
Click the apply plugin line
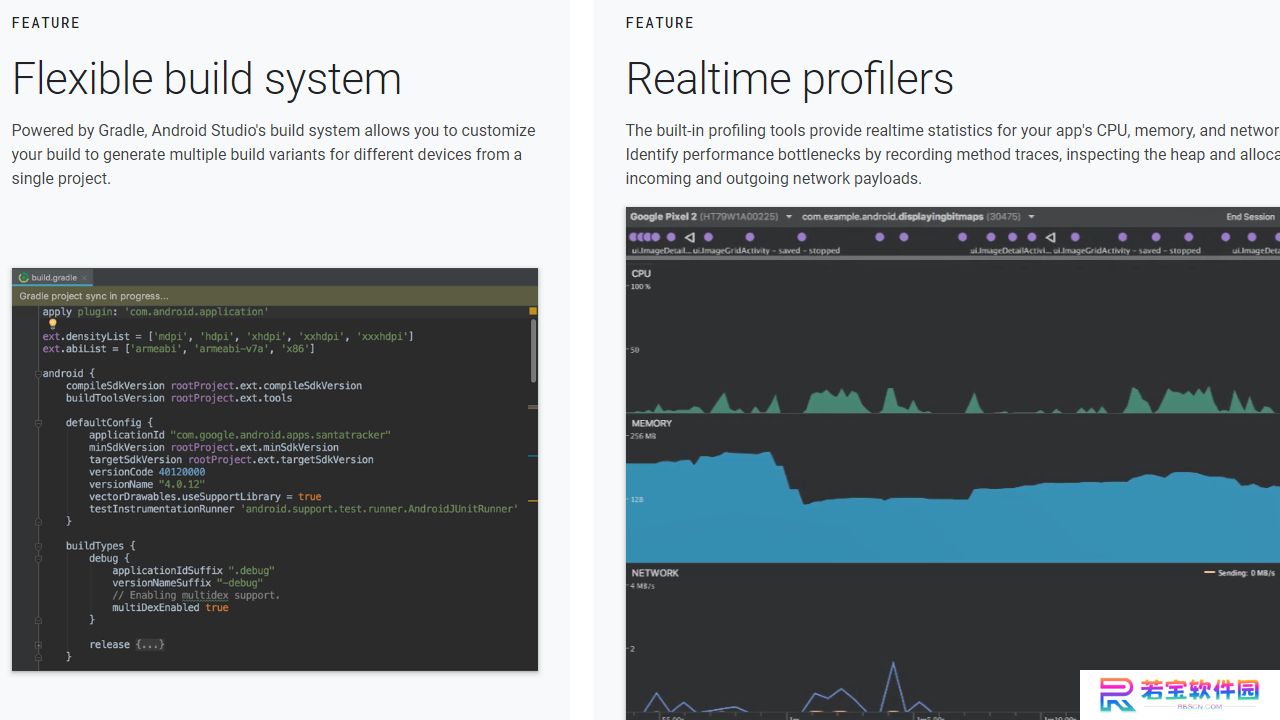155,312
